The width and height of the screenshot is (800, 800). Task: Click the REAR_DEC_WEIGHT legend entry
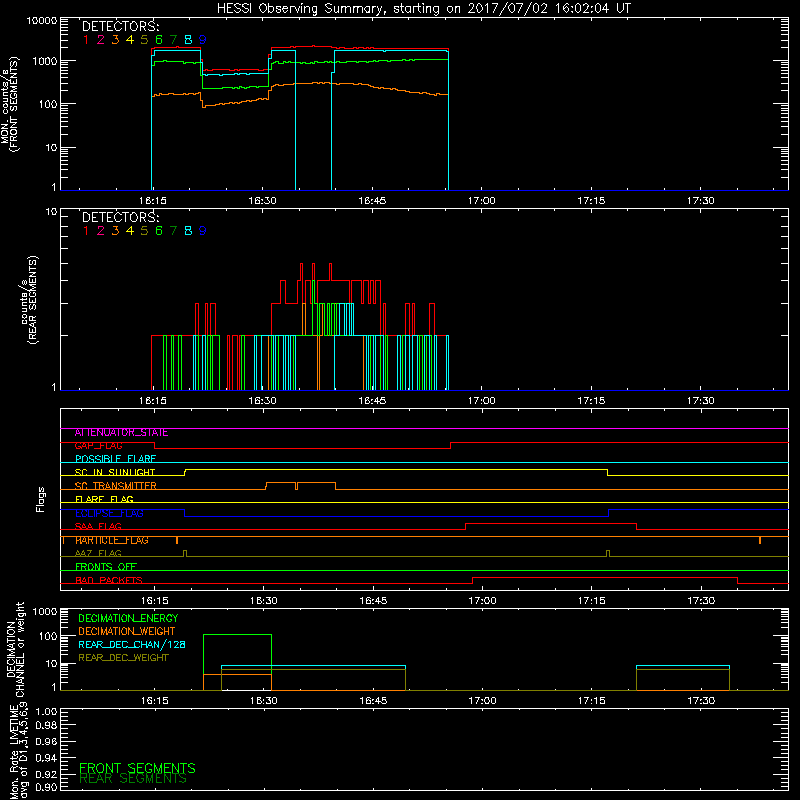[123, 658]
